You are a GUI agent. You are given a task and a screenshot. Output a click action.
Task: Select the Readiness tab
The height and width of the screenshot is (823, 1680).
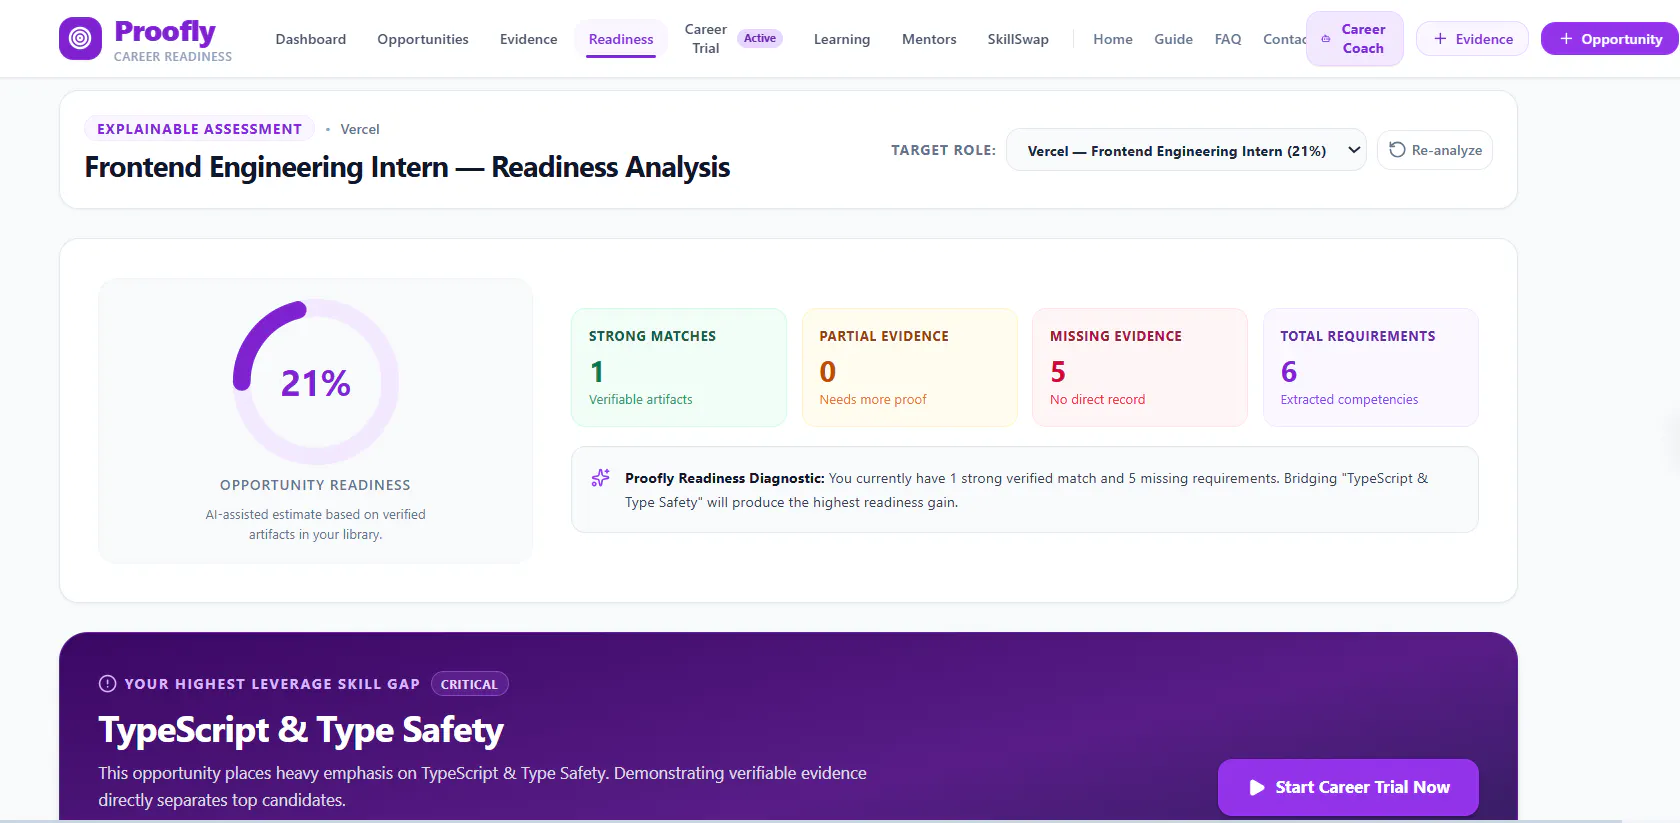click(x=621, y=39)
